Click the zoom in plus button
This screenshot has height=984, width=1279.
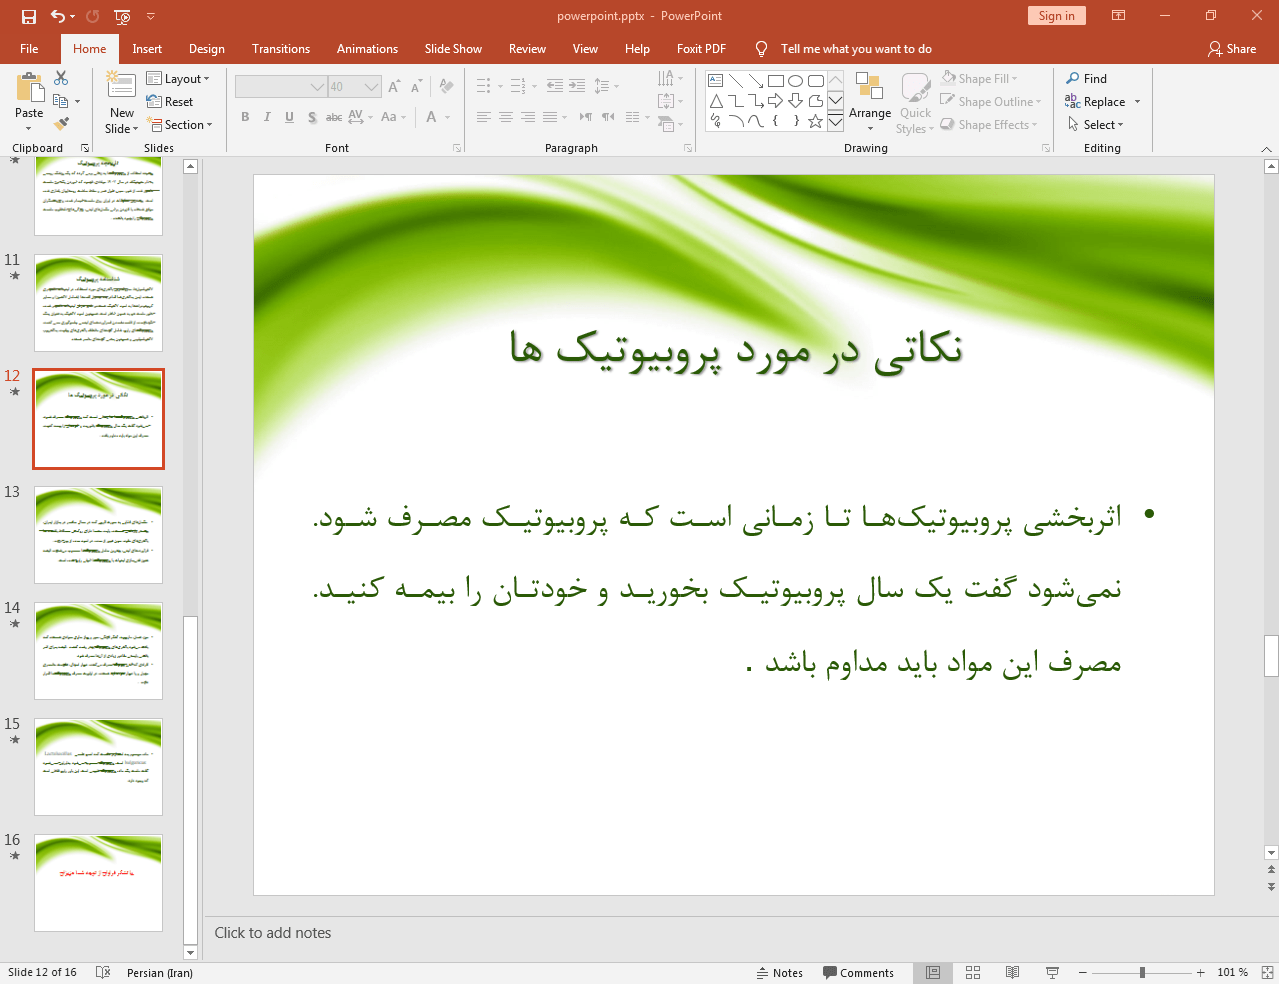pos(1201,972)
